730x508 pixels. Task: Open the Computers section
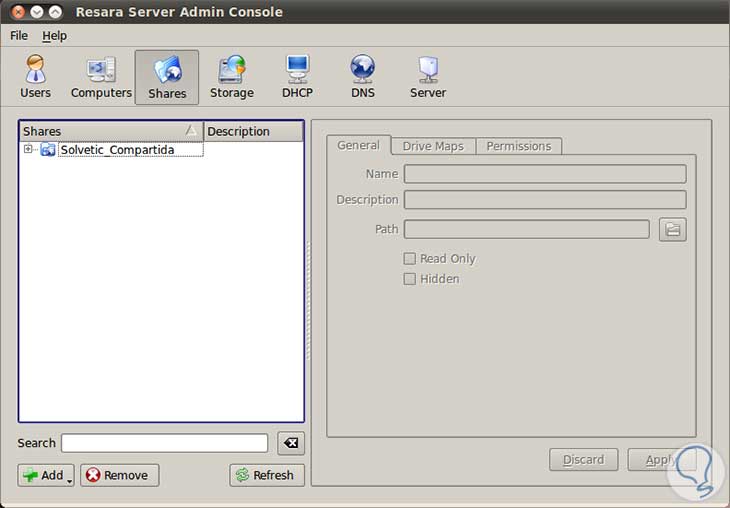pyautogui.click(x=101, y=77)
